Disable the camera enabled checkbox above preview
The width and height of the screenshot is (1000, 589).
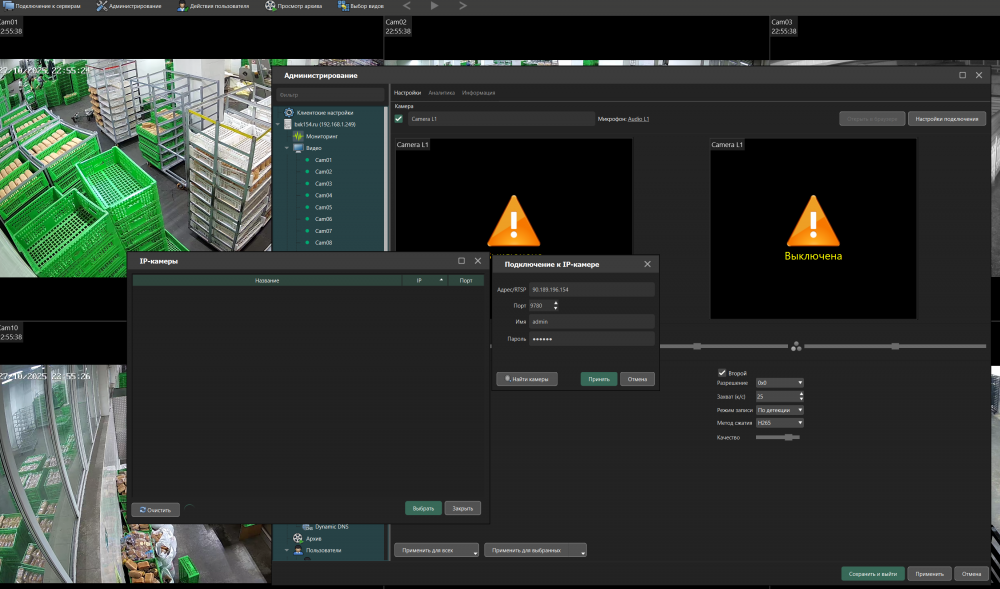(397, 117)
